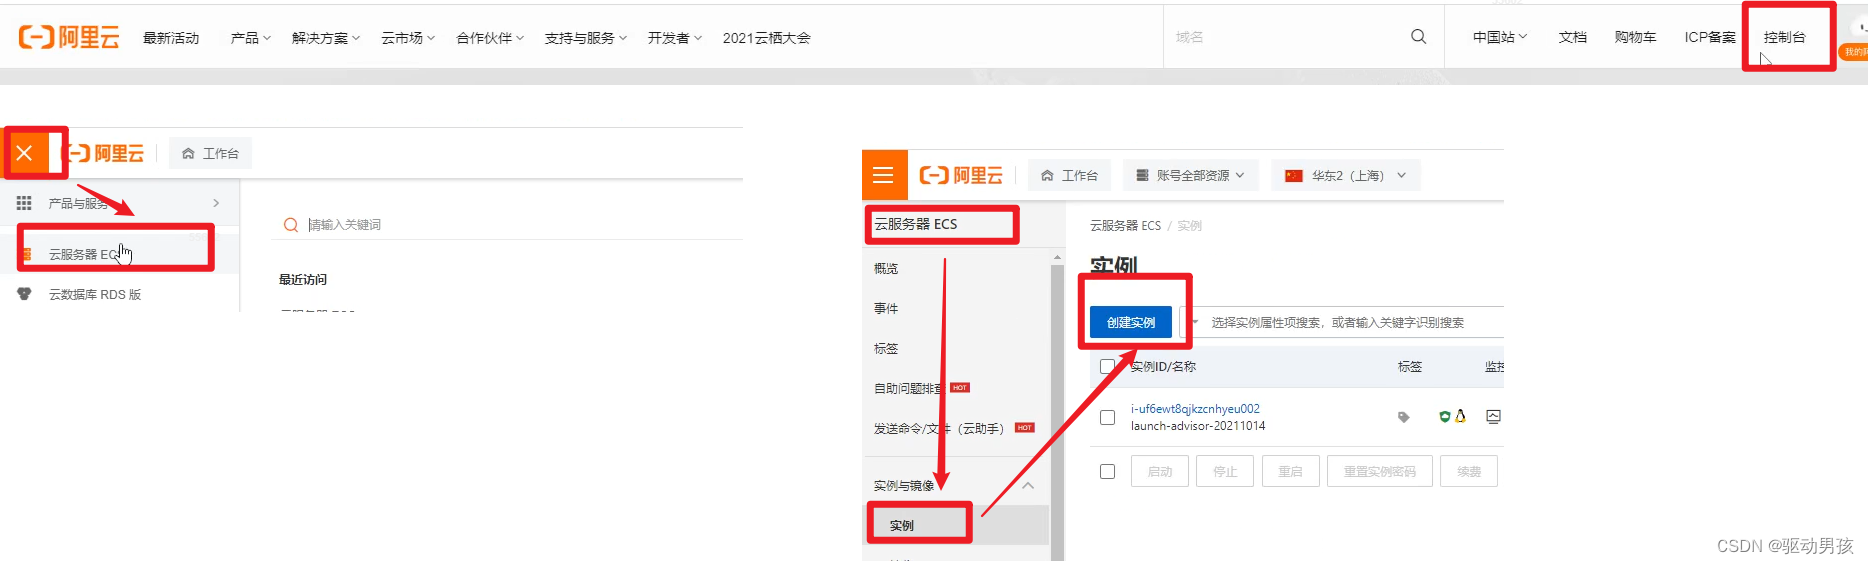This screenshot has height=564, width=1869.
Task: Click the tag icon in the instance row
Action: [x=1404, y=417]
